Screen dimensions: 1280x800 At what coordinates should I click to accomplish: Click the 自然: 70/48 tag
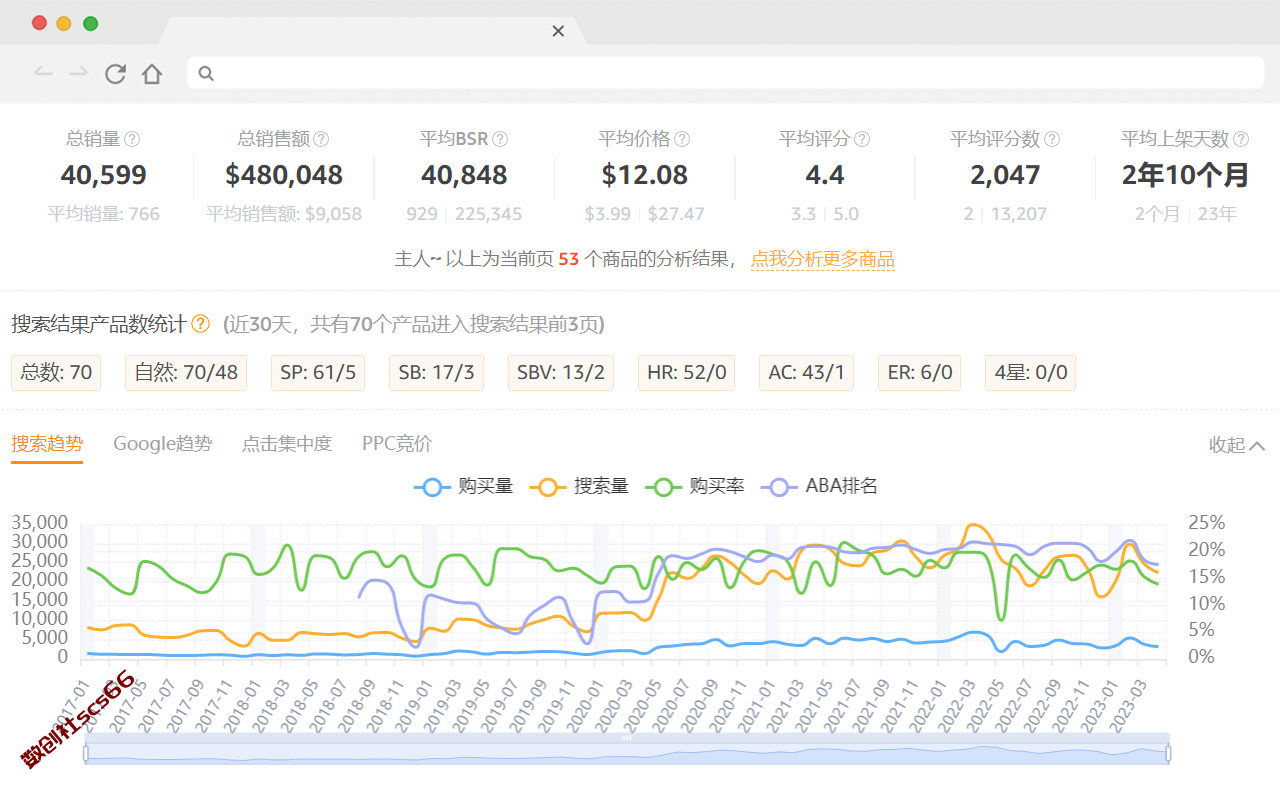pos(186,373)
